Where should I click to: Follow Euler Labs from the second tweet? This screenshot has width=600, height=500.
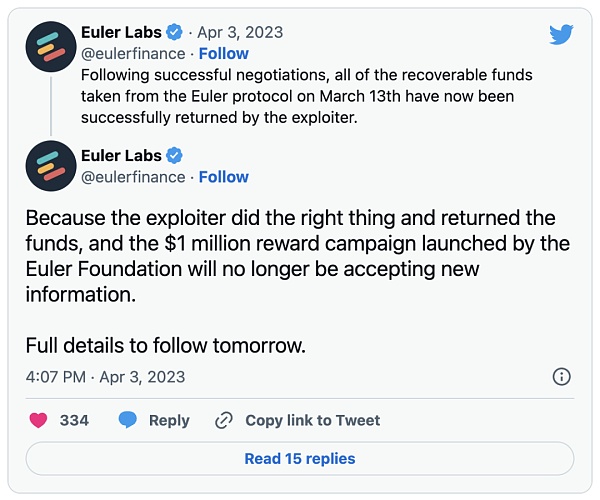pyautogui.click(x=224, y=177)
